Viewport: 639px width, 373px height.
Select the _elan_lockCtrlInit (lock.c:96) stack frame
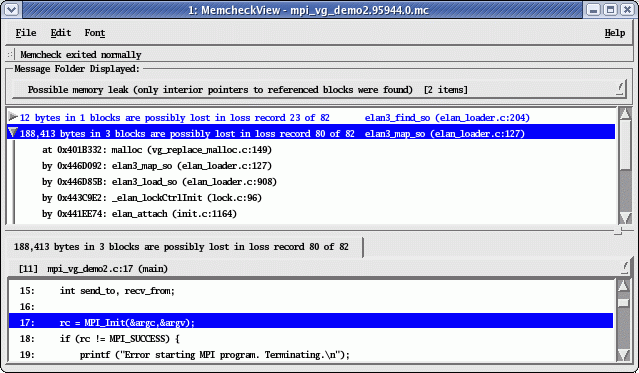tap(152, 198)
